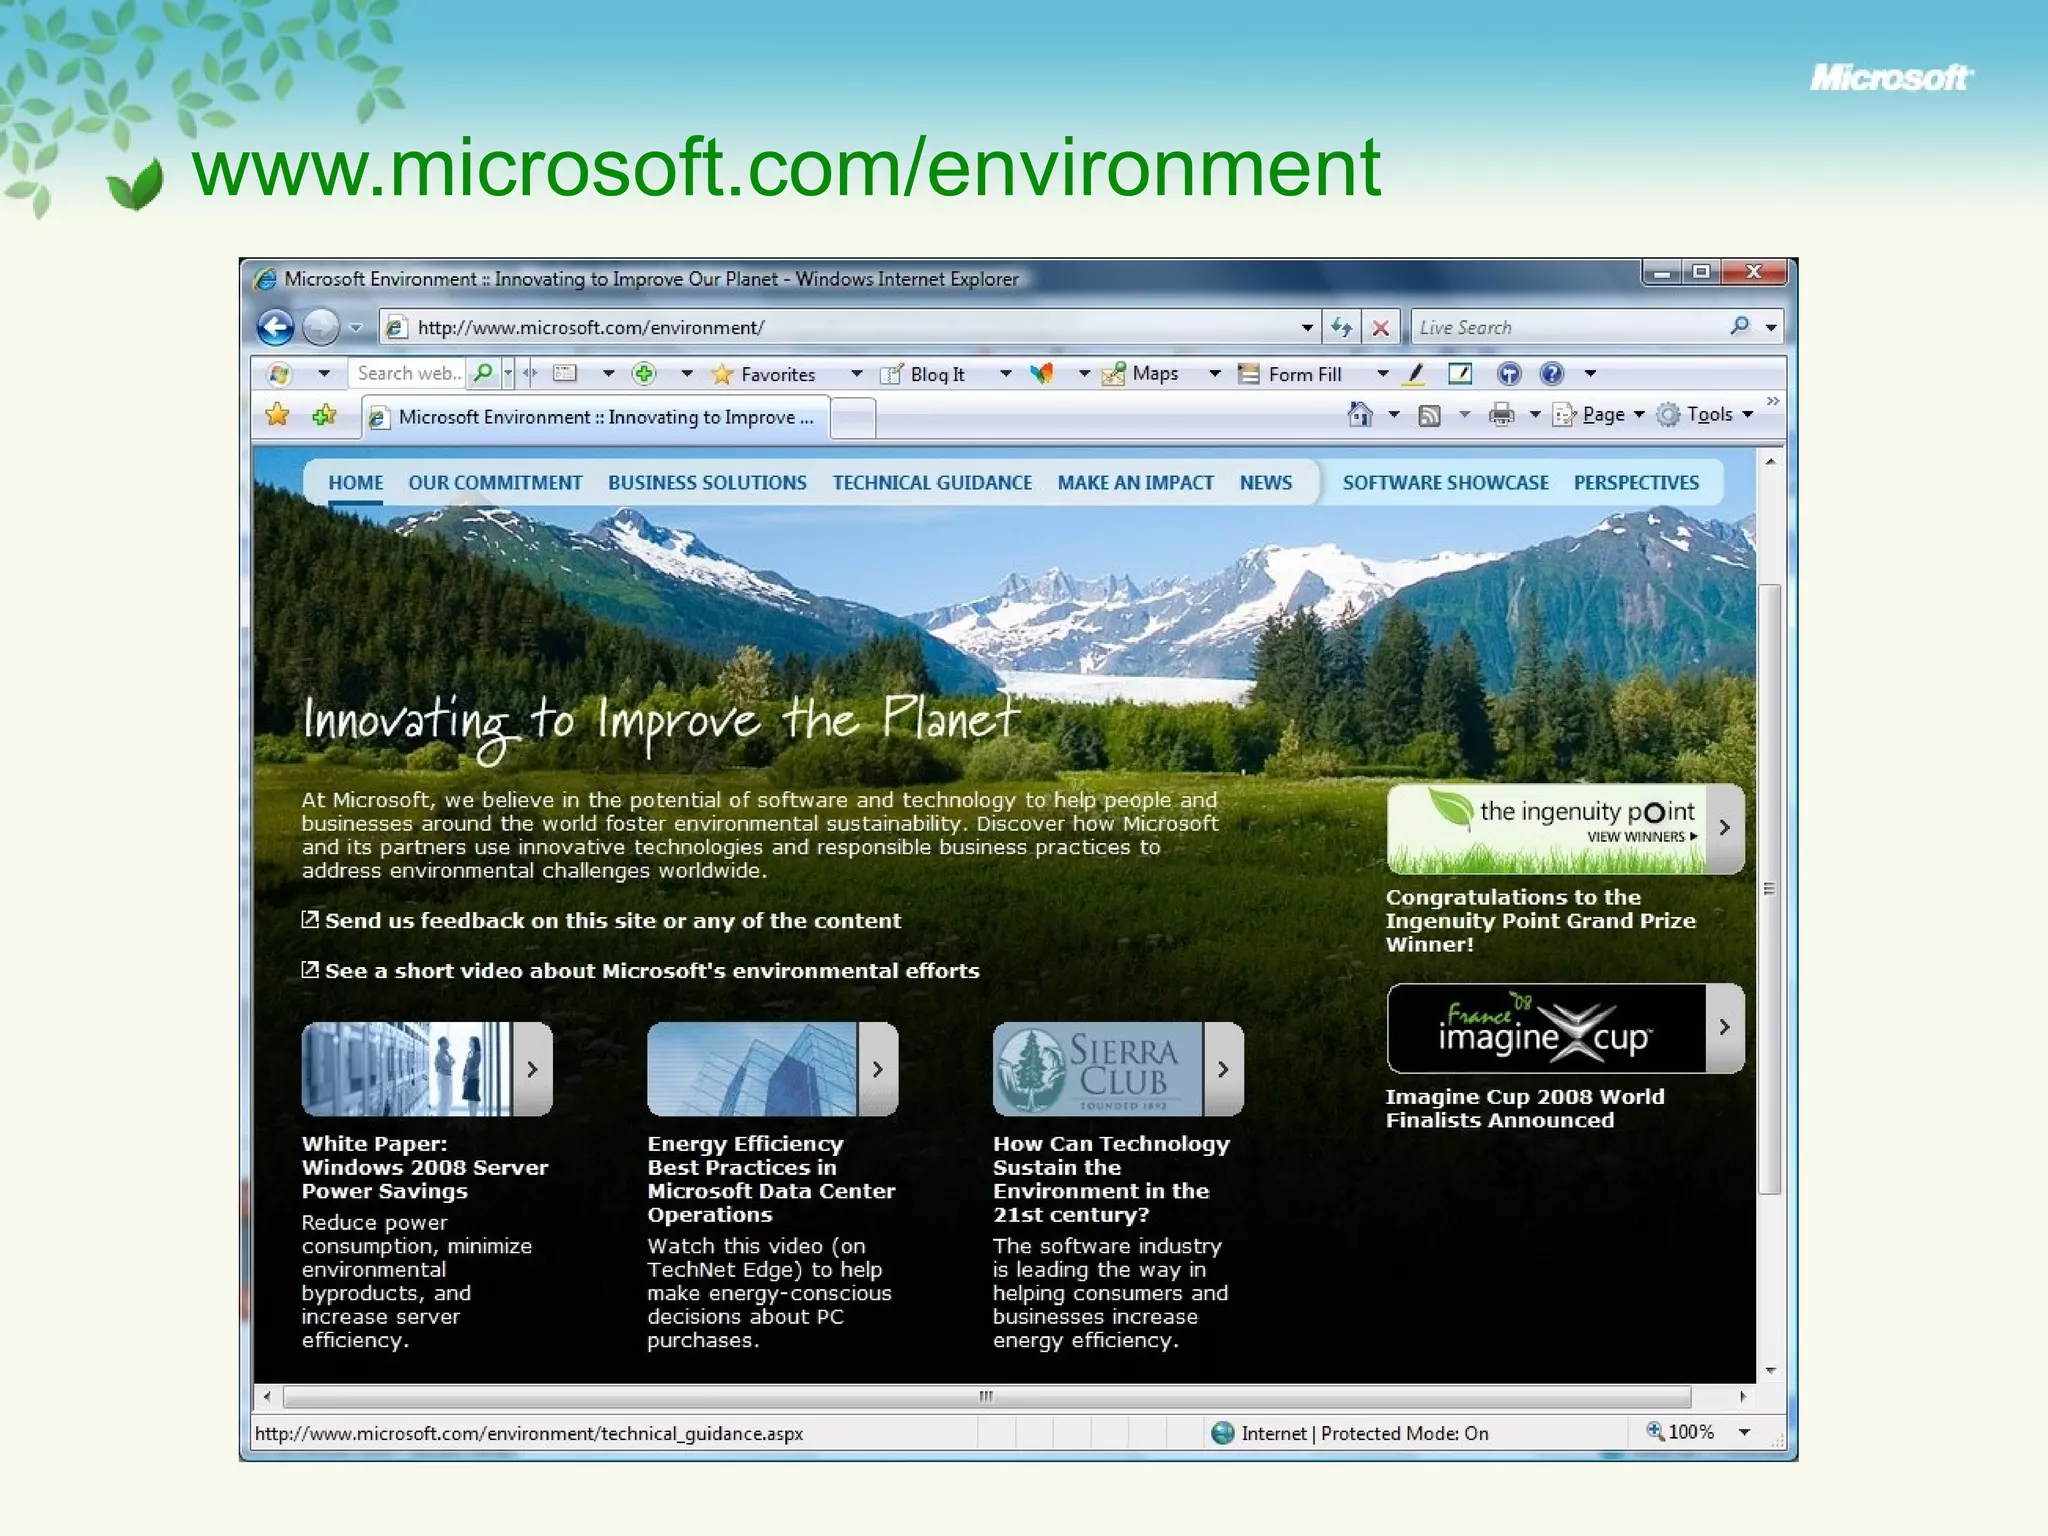The image size is (2048, 1536).
Task: Click in the Live Search box
Action: pyautogui.click(x=1570, y=327)
